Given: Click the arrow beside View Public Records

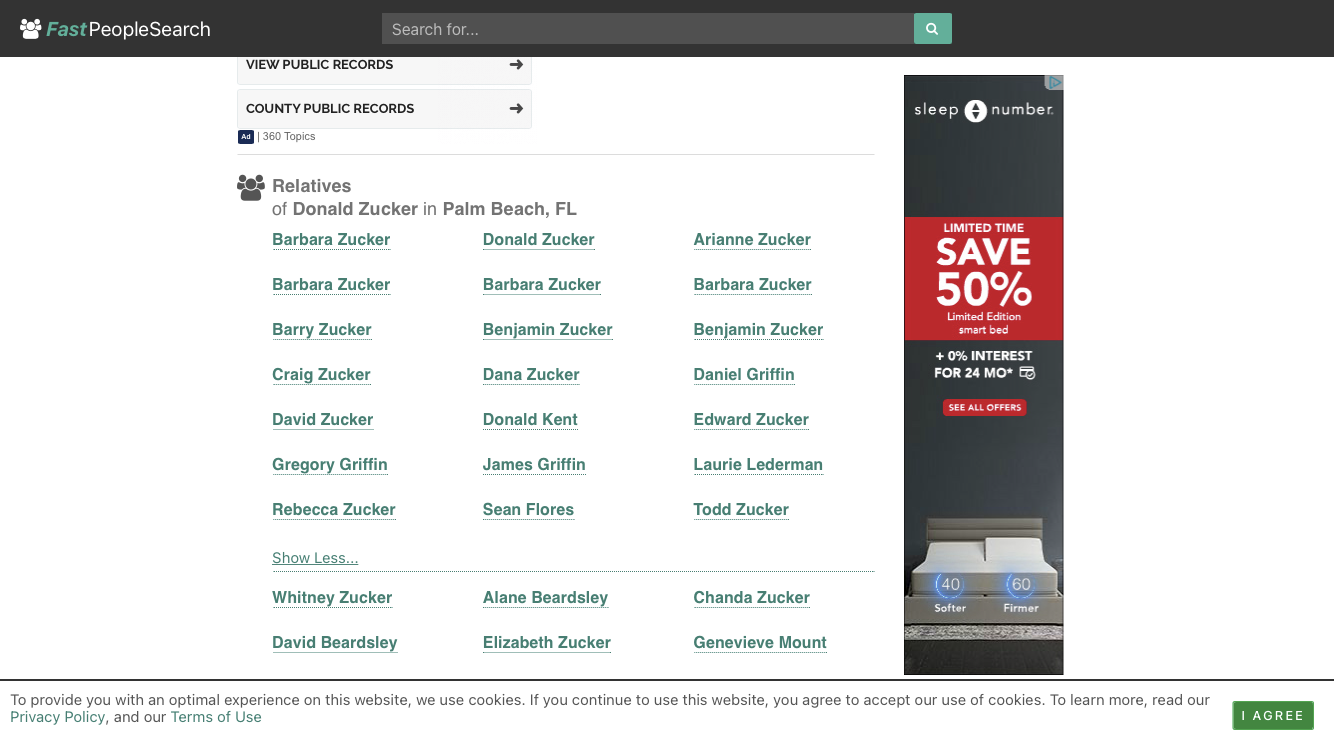Looking at the screenshot, I should (x=516, y=64).
